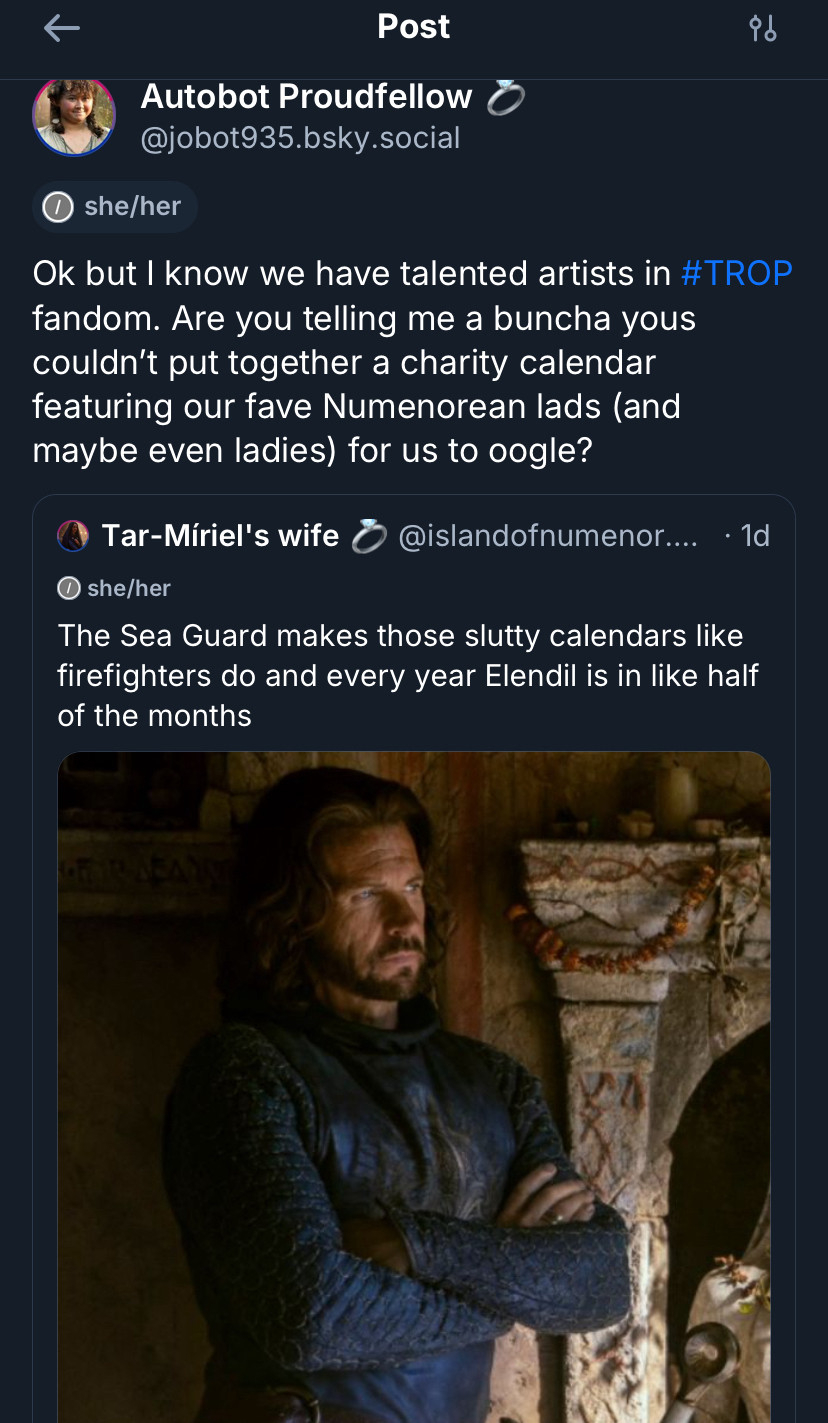Viewport: 828px width, 1423px height.
Task: Visit the @jobot935.bsky.social handle
Action: point(300,137)
